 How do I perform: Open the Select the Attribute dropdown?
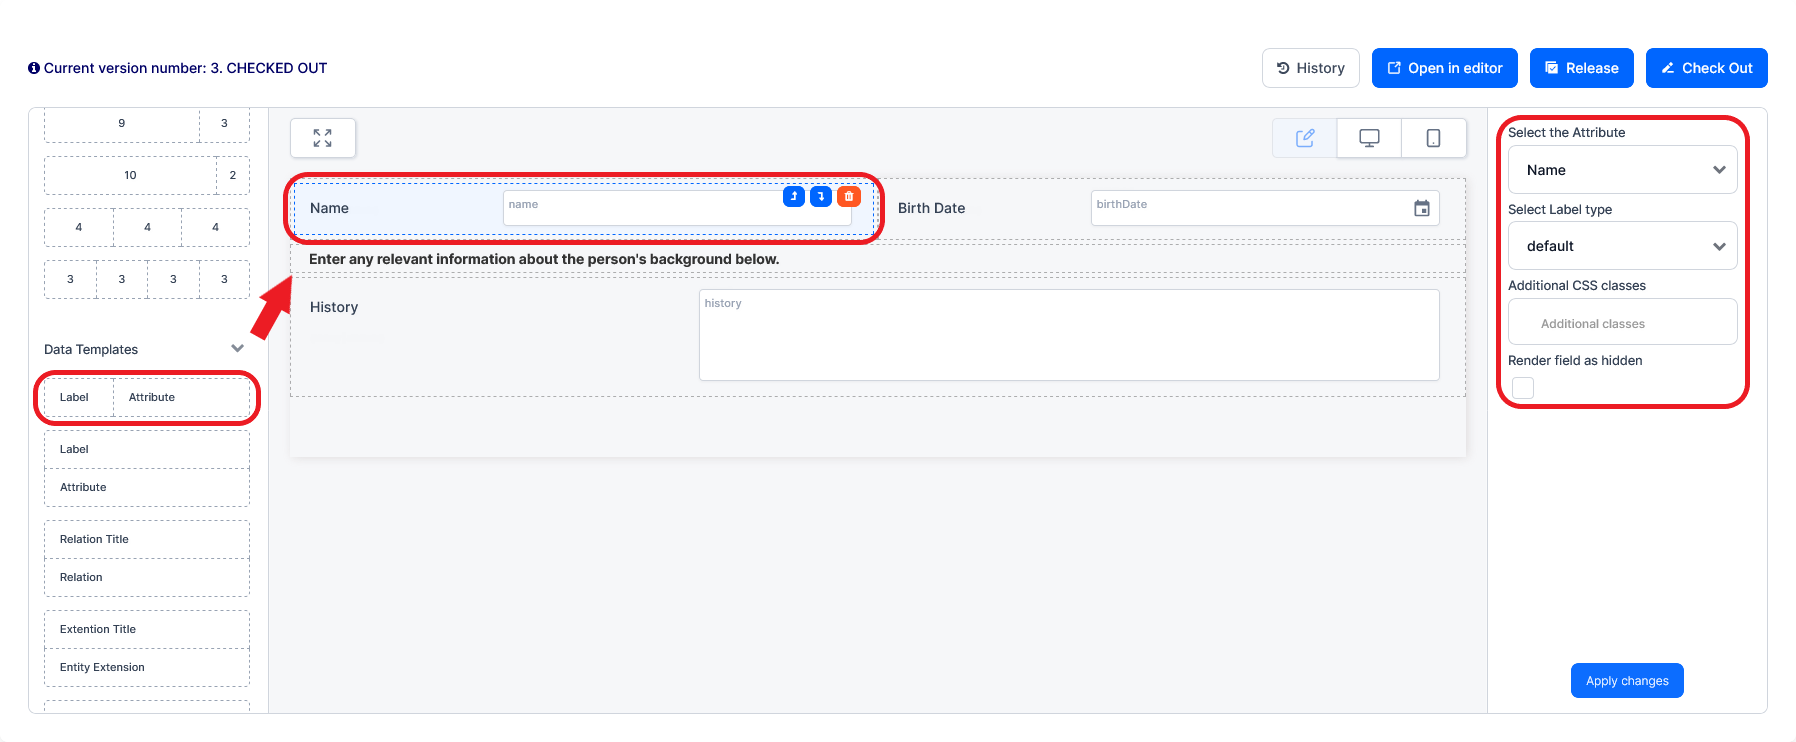[1622, 170]
